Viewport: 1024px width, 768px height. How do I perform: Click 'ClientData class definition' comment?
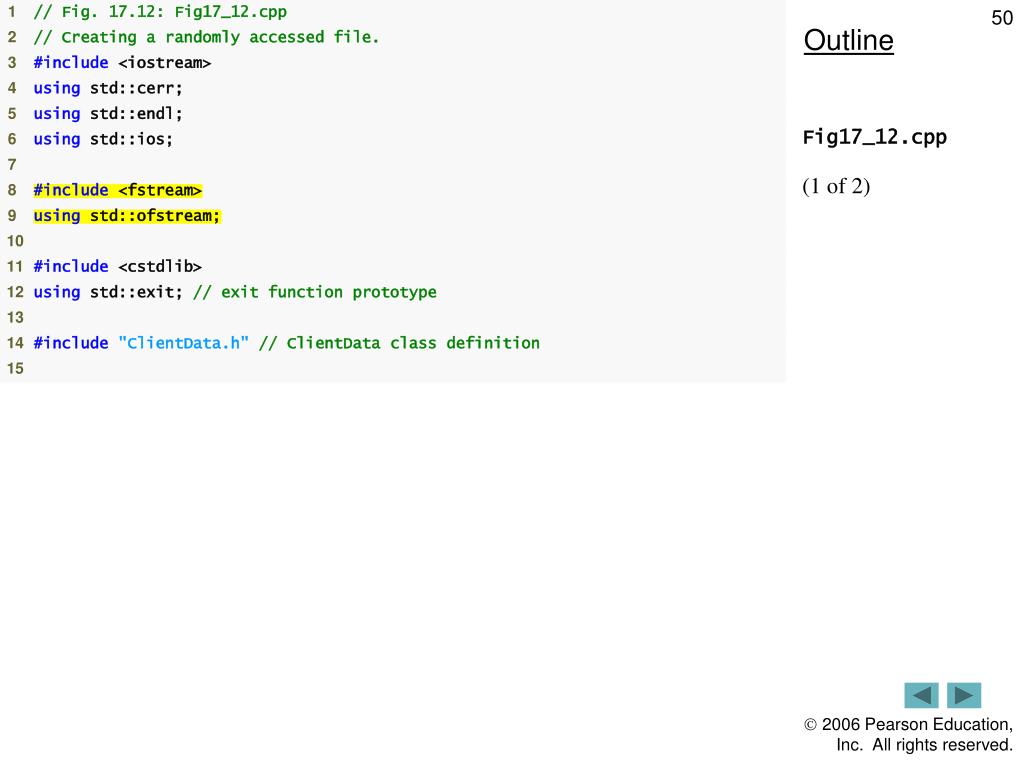pos(400,343)
